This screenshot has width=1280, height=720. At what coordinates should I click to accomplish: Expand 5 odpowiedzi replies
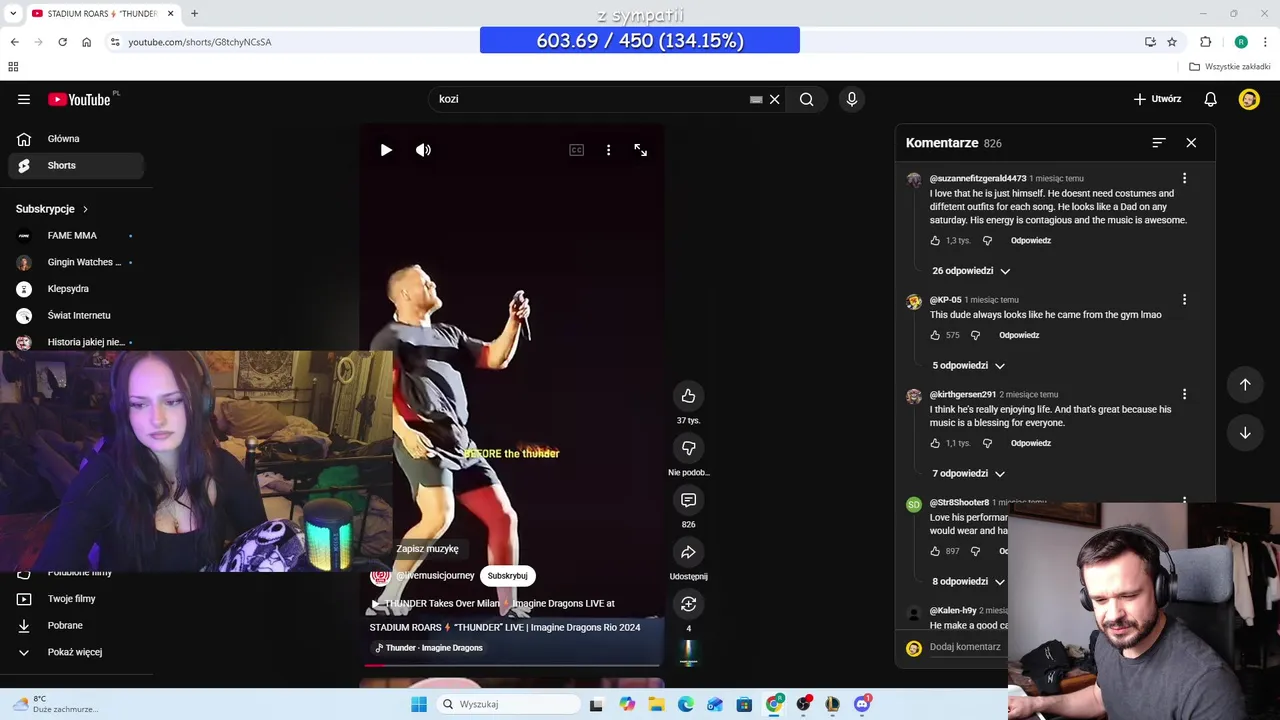pyautogui.click(x=968, y=366)
